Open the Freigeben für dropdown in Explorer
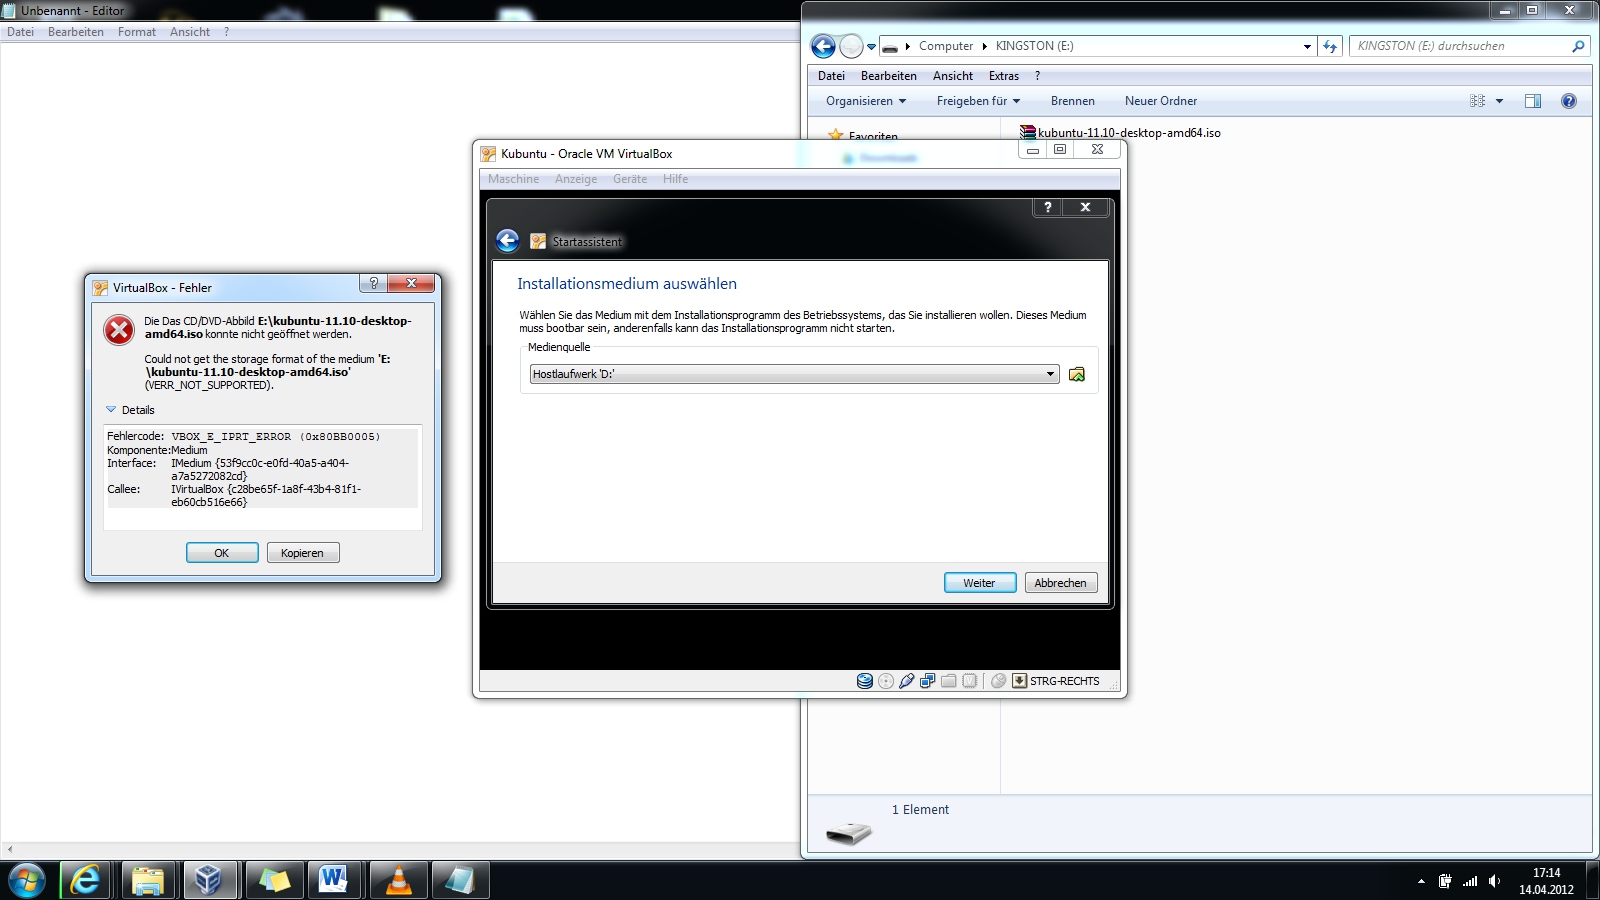Viewport: 1600px width, 900px height. click(978, 101)
